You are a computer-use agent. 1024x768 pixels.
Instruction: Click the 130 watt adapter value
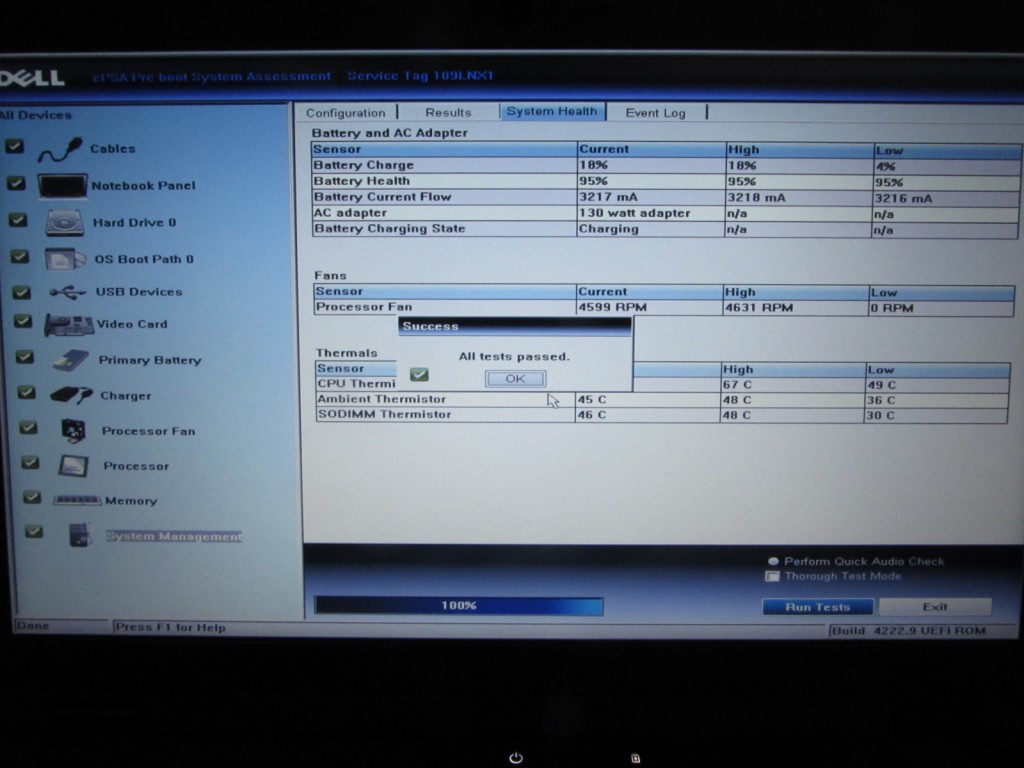point(634,213)
